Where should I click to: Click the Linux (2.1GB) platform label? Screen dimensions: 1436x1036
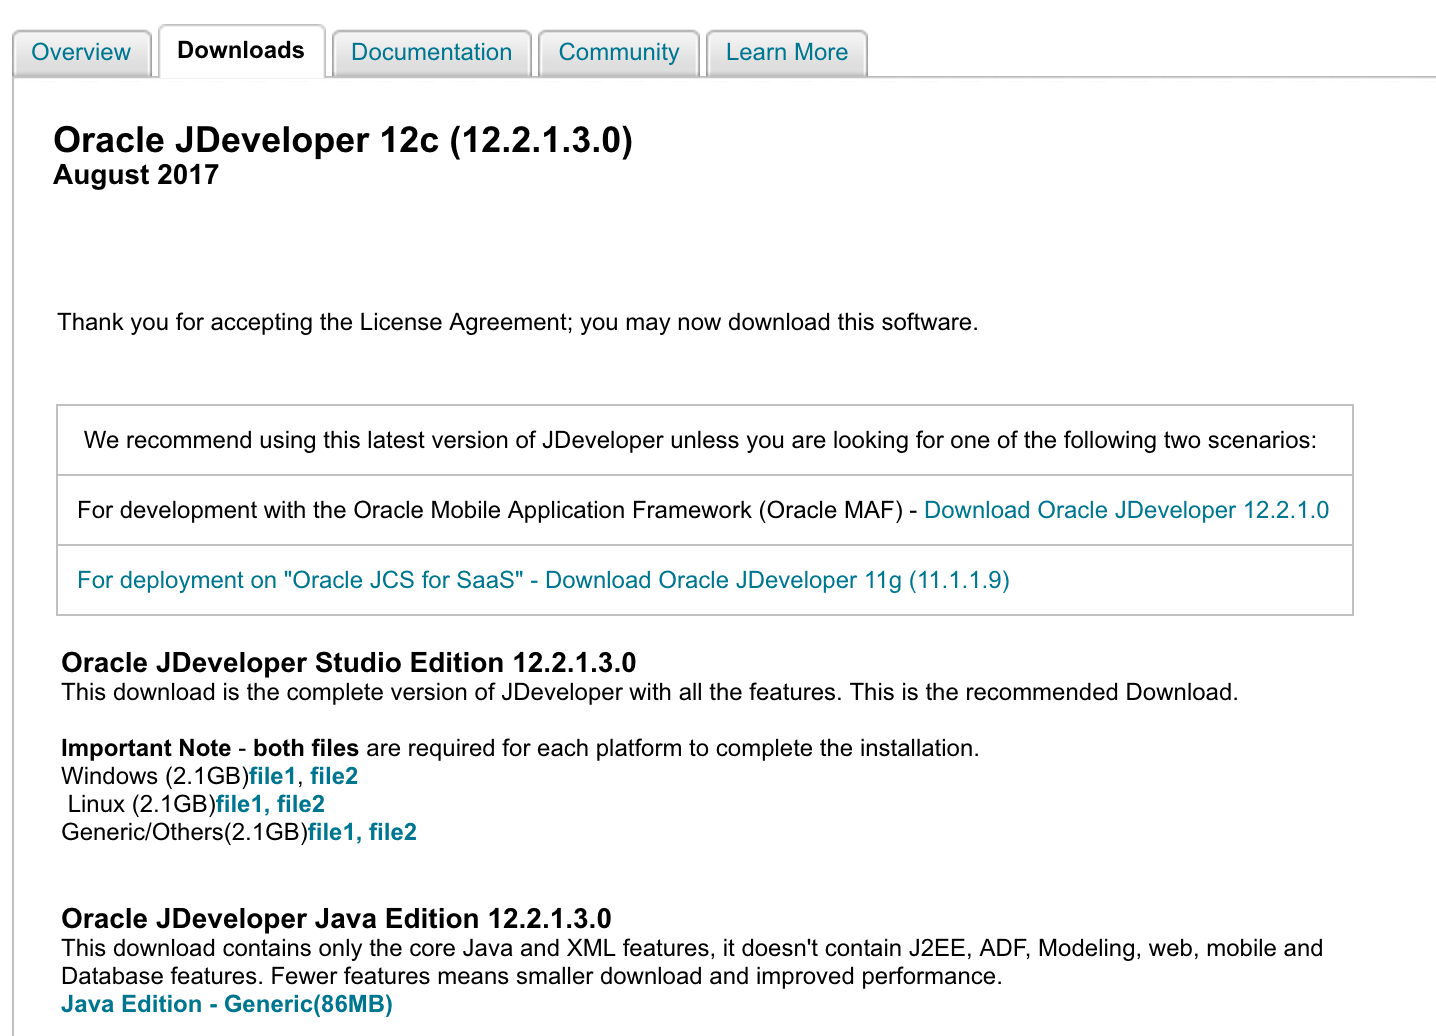click(x=142, y=804)
